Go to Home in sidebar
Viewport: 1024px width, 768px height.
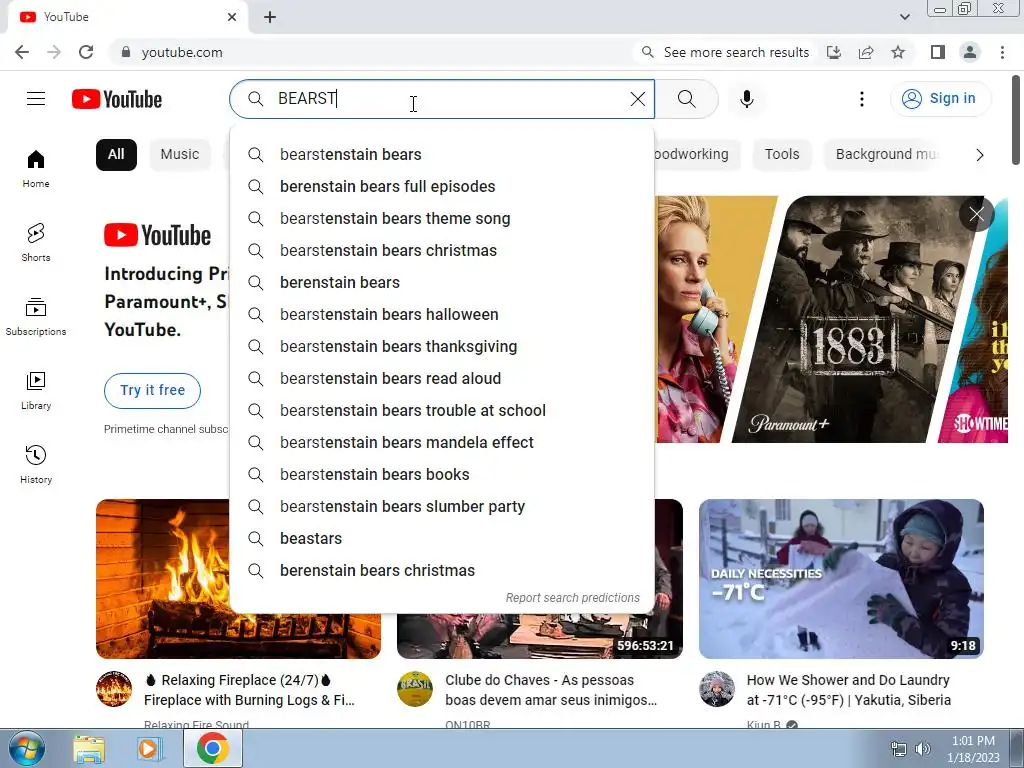(36, 168)
